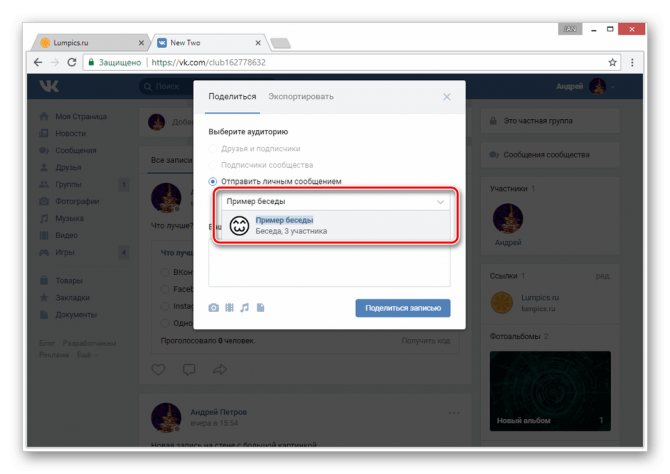Click the VK logo in the header

click(x=49, y=88)
